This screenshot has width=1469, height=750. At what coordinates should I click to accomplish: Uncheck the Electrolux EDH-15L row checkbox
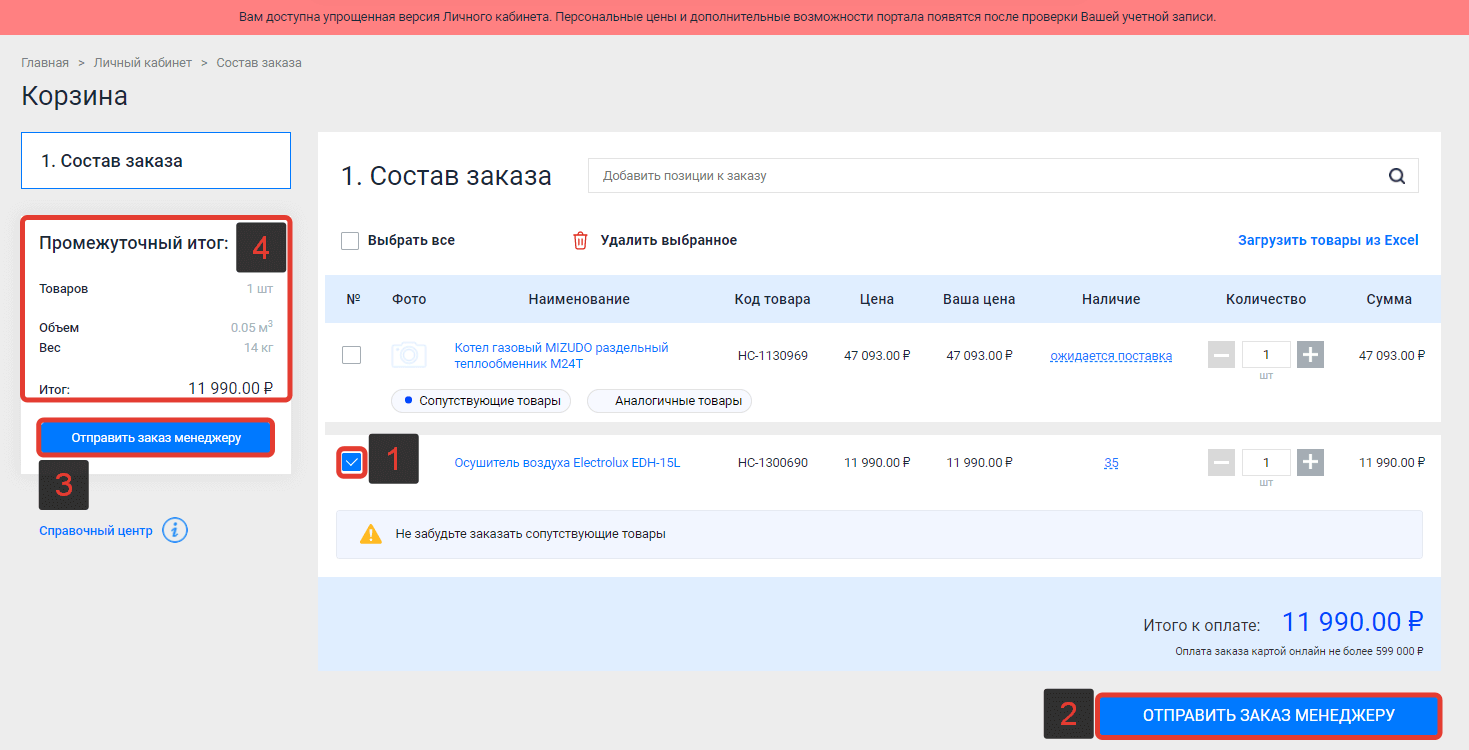351,462
